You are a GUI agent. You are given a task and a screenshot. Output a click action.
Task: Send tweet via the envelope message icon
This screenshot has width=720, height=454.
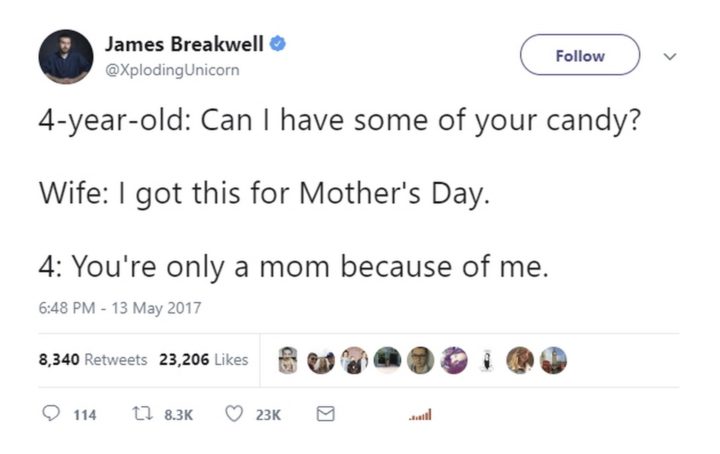(325, 414)
